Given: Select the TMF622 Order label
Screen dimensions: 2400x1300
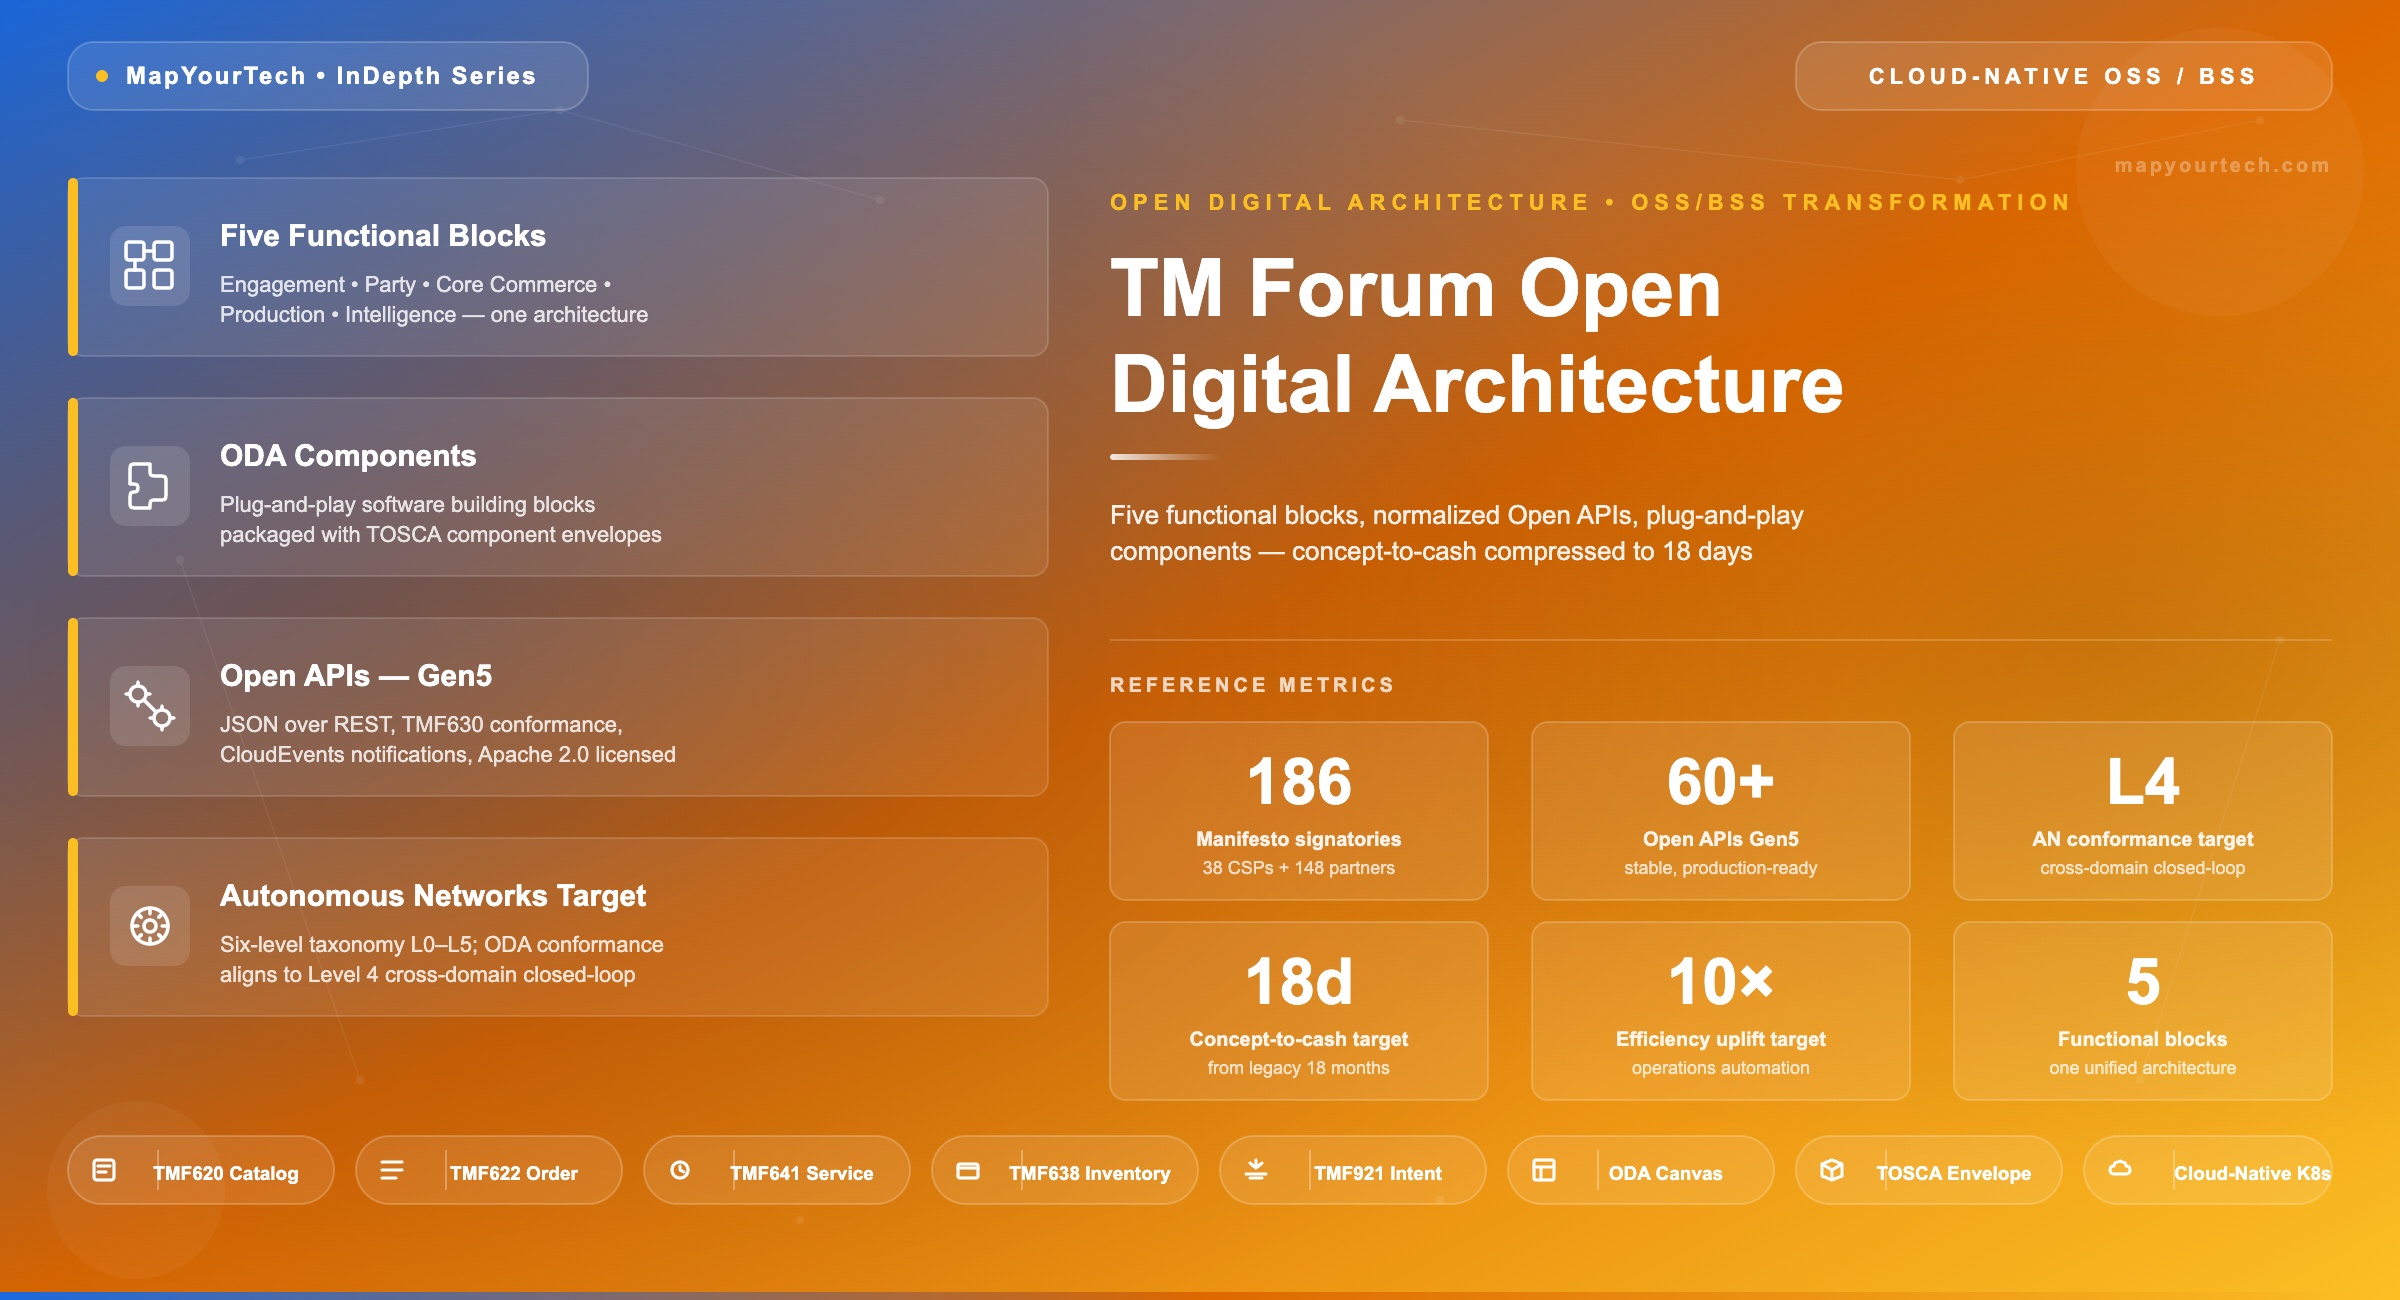Looking at the screenshot, I should click(514, 1173).
